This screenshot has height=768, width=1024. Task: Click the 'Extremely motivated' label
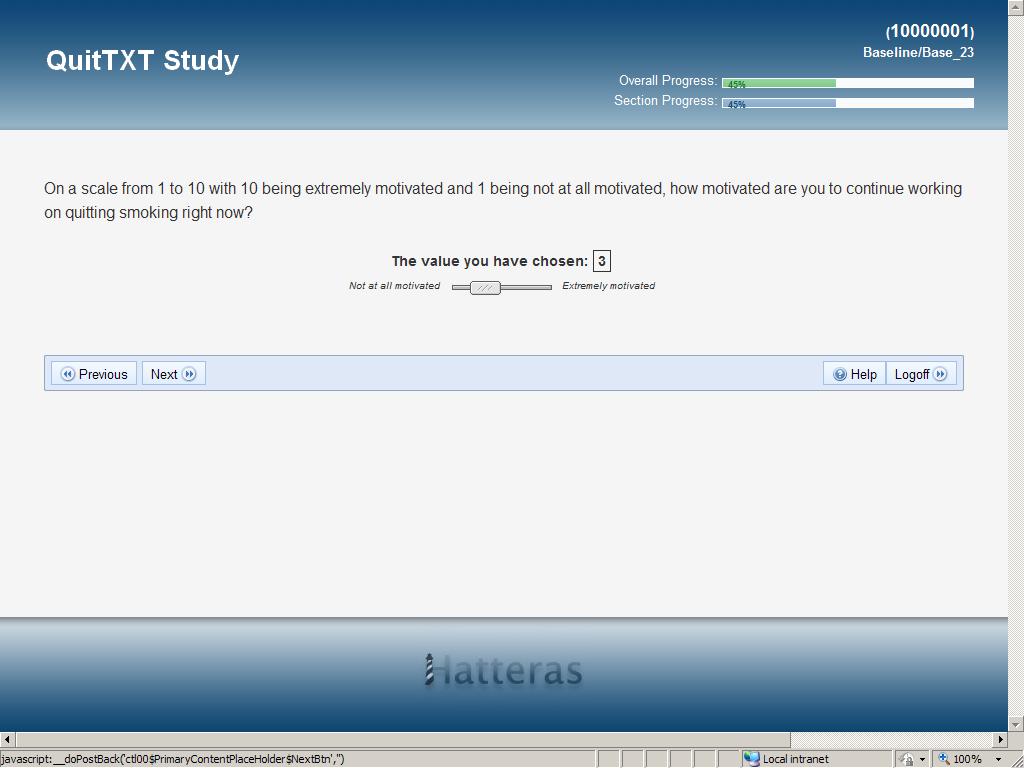pos(608,285)
